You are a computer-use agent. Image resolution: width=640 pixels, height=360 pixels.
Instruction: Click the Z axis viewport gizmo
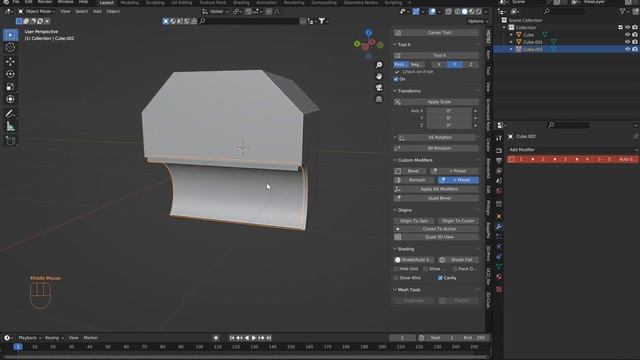(369, 33)
